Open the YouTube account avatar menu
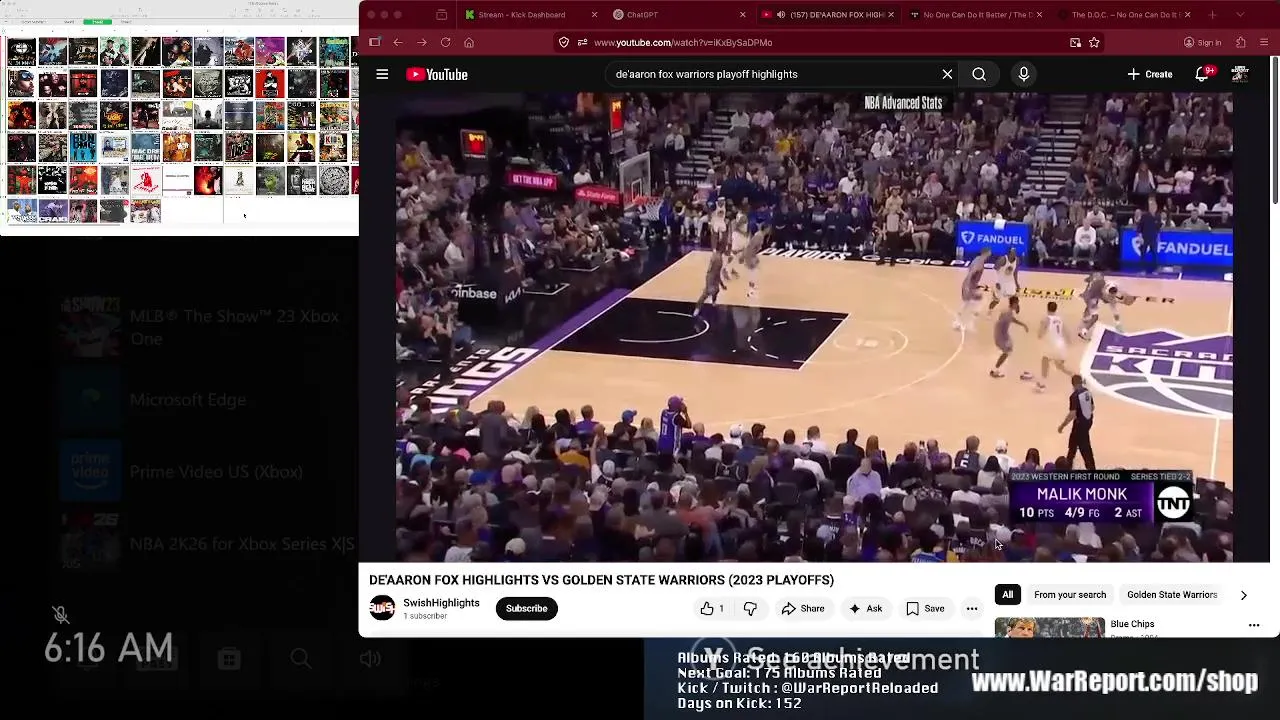The height and width of the screenshot is (720, 1280). coord(1240,74)
